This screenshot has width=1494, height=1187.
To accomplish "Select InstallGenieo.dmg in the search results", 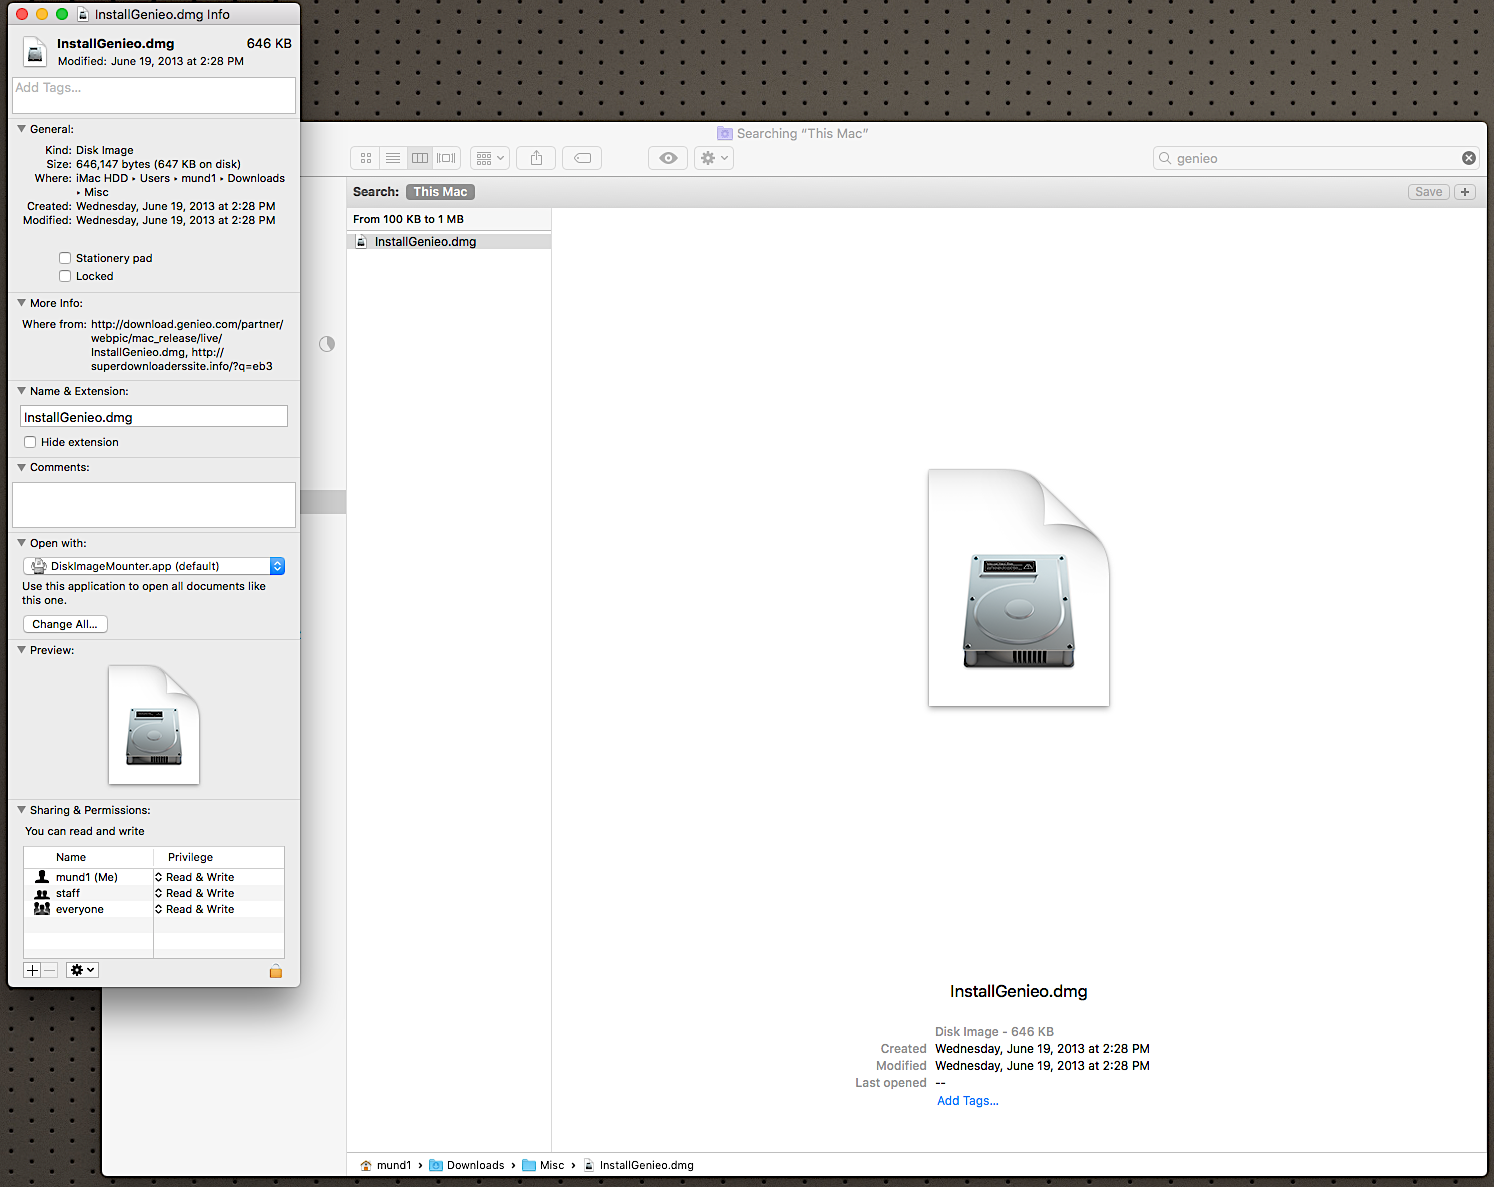I will 449,241.
